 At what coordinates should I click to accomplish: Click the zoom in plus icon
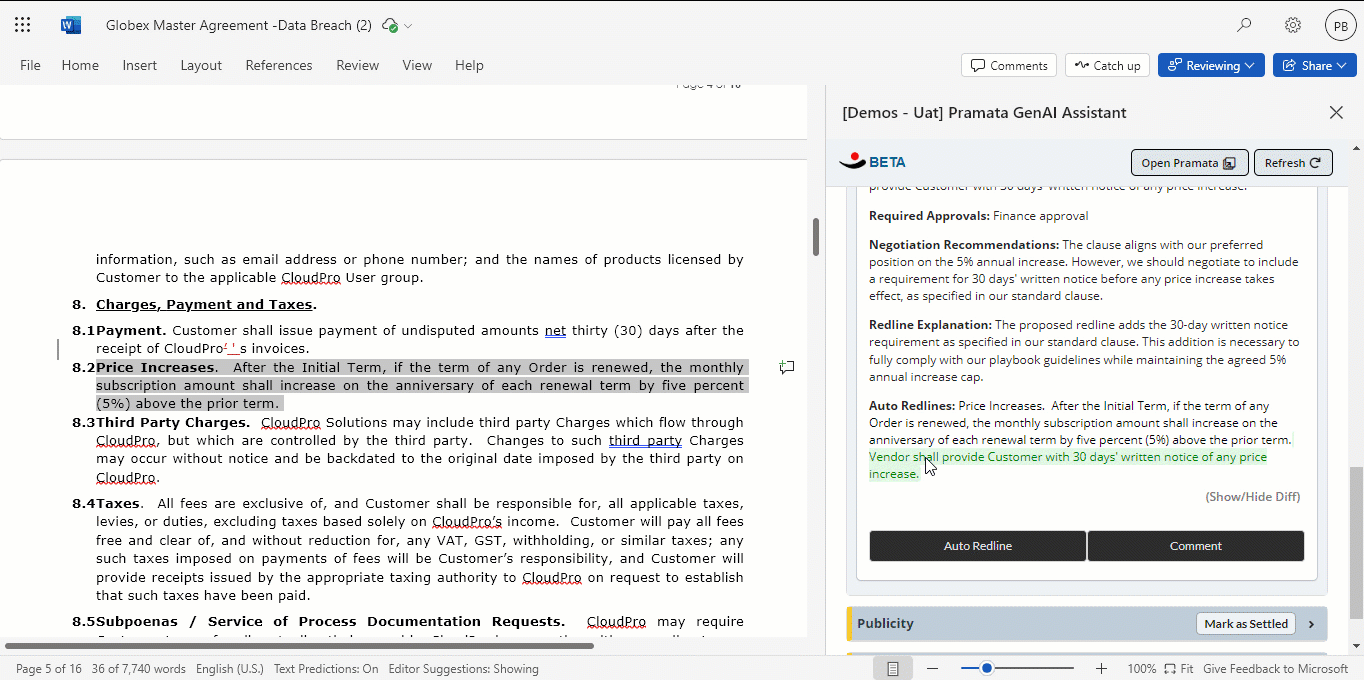(1101, 668)
